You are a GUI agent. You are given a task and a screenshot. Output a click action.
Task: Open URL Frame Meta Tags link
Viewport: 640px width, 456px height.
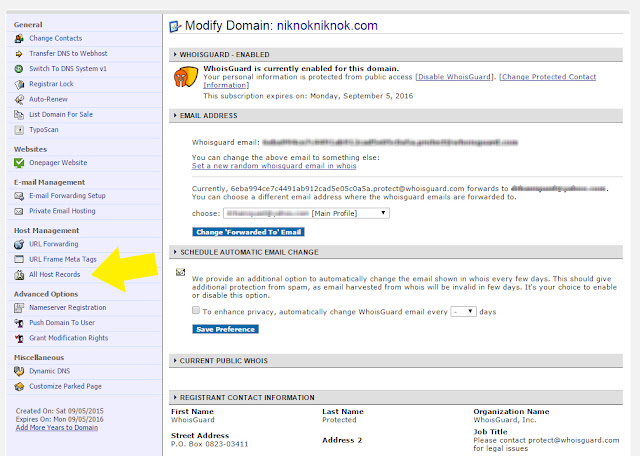63,259
